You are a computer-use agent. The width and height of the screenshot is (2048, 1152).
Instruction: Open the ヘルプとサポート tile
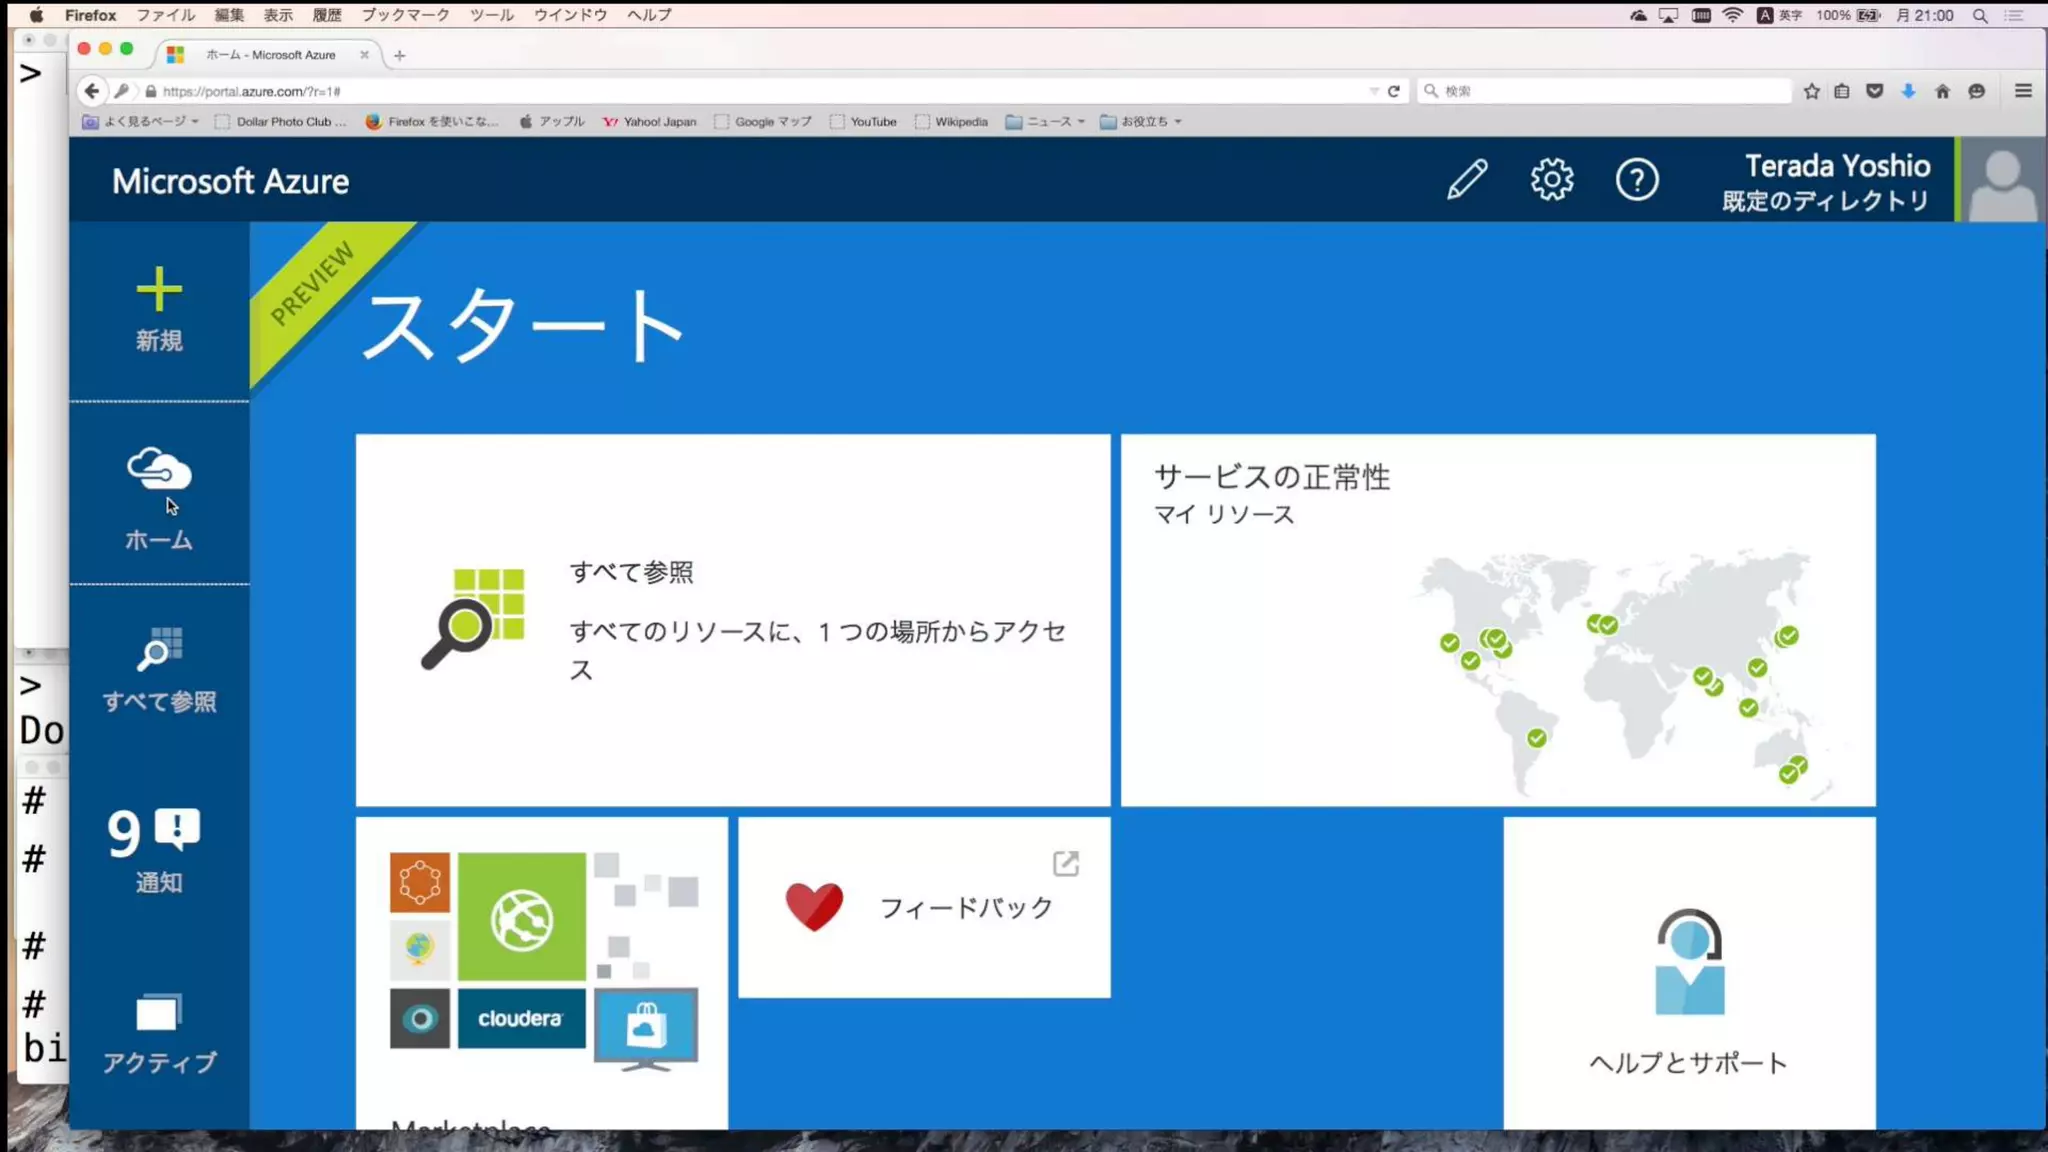[1689, 973]
